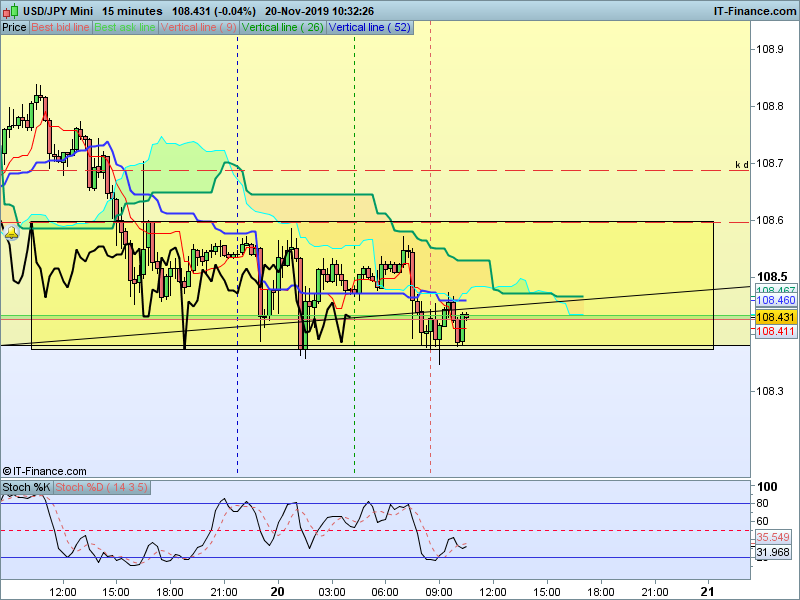Click the yellow 108.431 current price tag
Viewport: 800px width, 600px height.
[x=776, y=317]
